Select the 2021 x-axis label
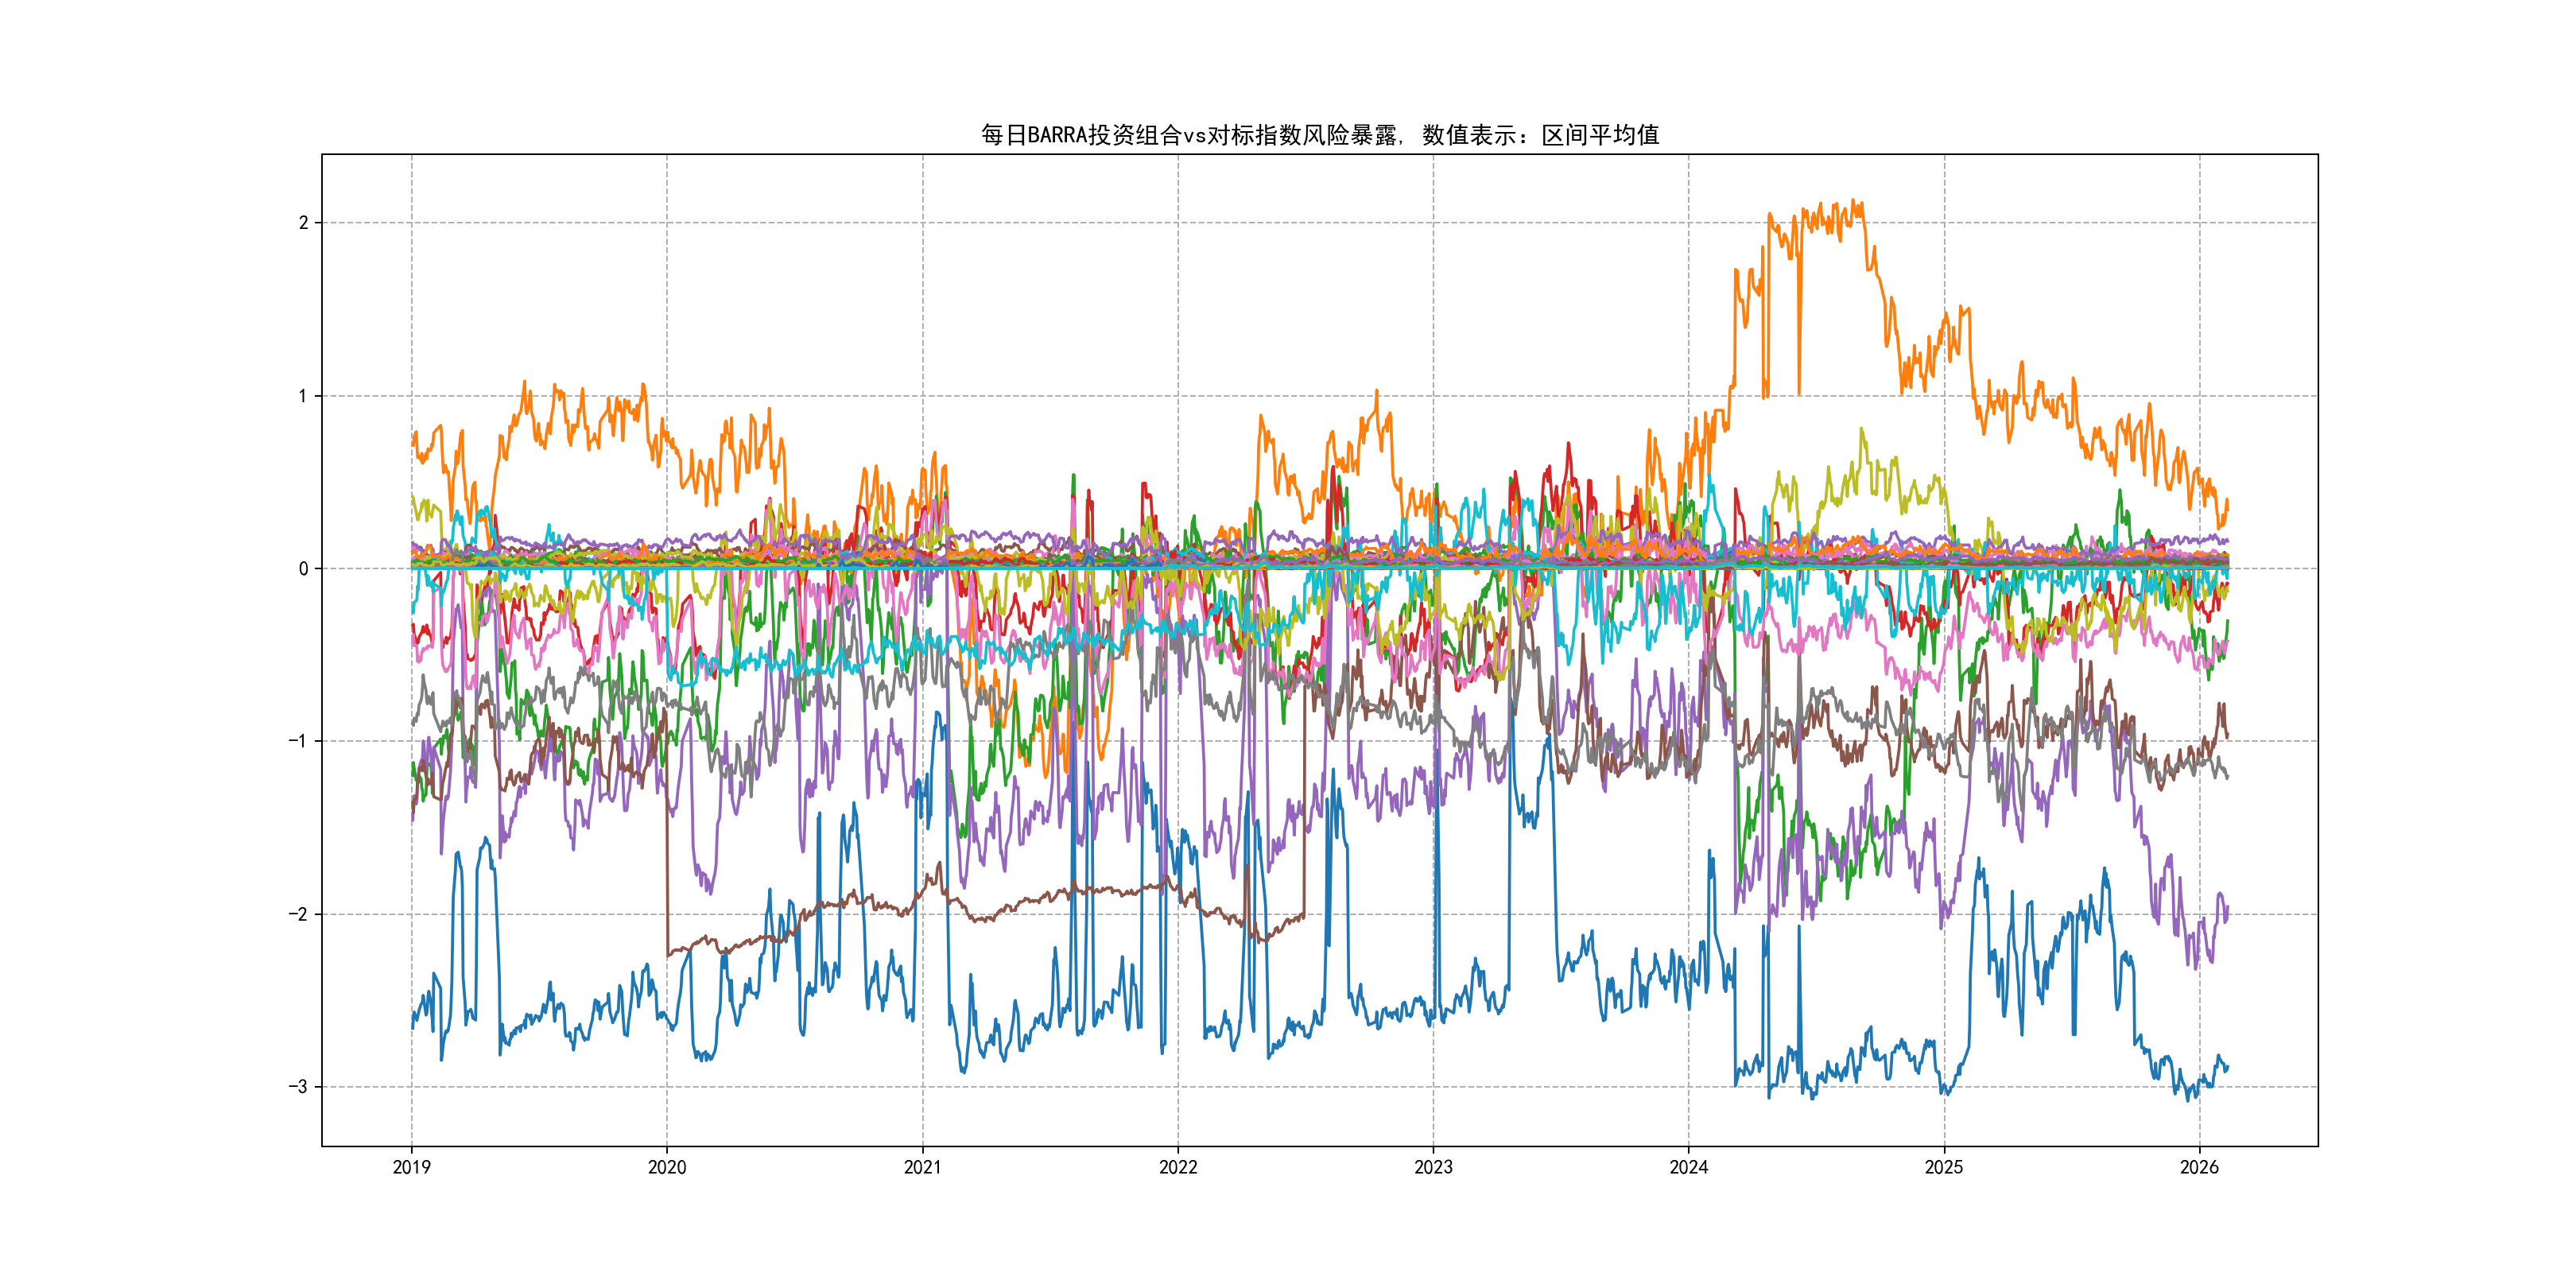 922,1167
